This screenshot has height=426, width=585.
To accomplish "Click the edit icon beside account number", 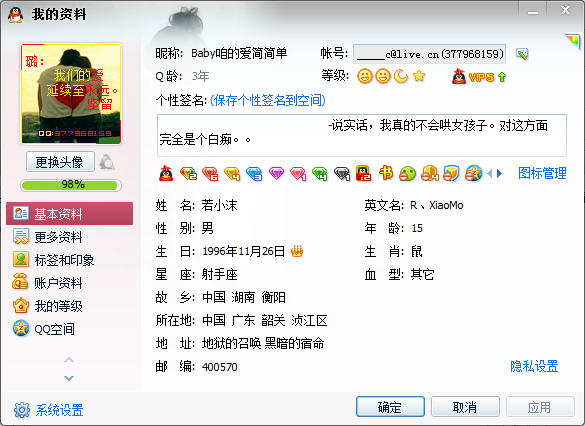I will point(522,54).
